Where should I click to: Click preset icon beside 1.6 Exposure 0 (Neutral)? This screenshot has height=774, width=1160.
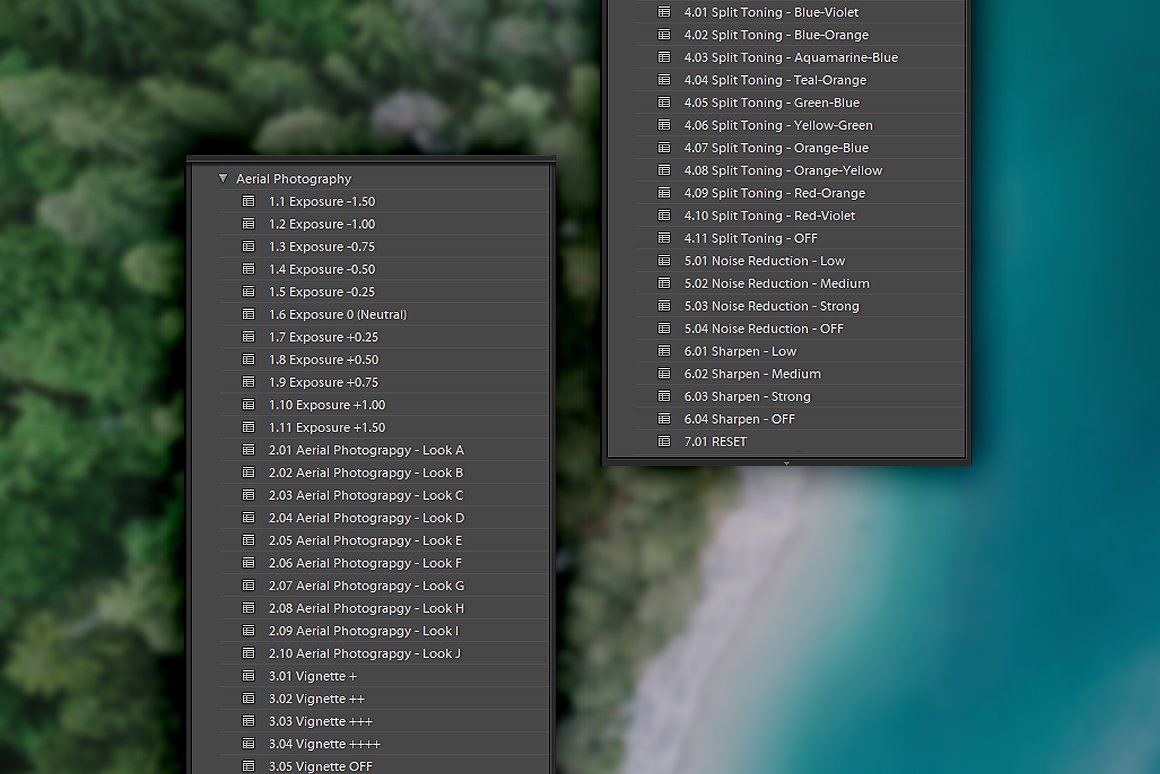coord(249,314)
